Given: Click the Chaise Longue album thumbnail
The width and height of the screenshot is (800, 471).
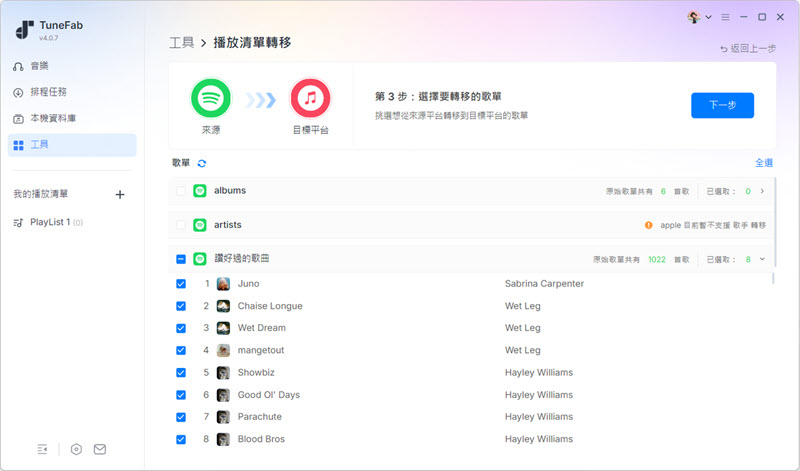Looking at the screenshot, I should 223,306.
